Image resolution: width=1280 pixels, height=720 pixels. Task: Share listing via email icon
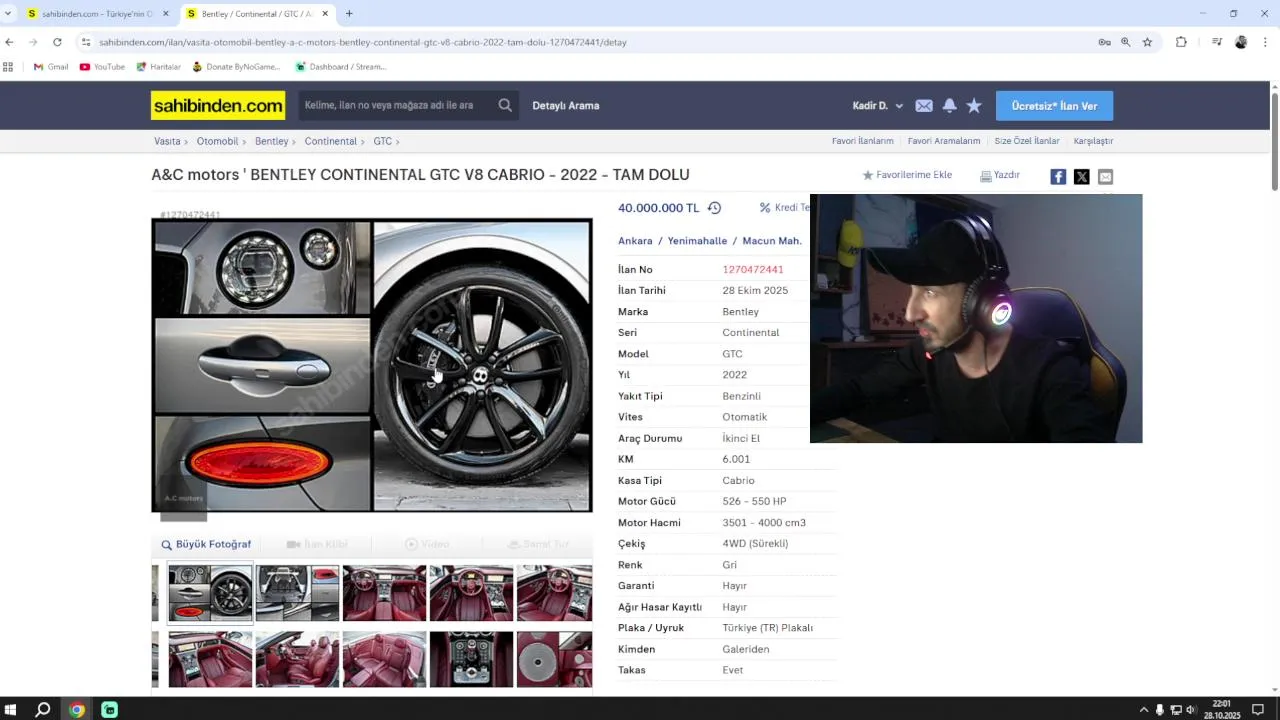pyautogui.click(x=1105, y=177)
